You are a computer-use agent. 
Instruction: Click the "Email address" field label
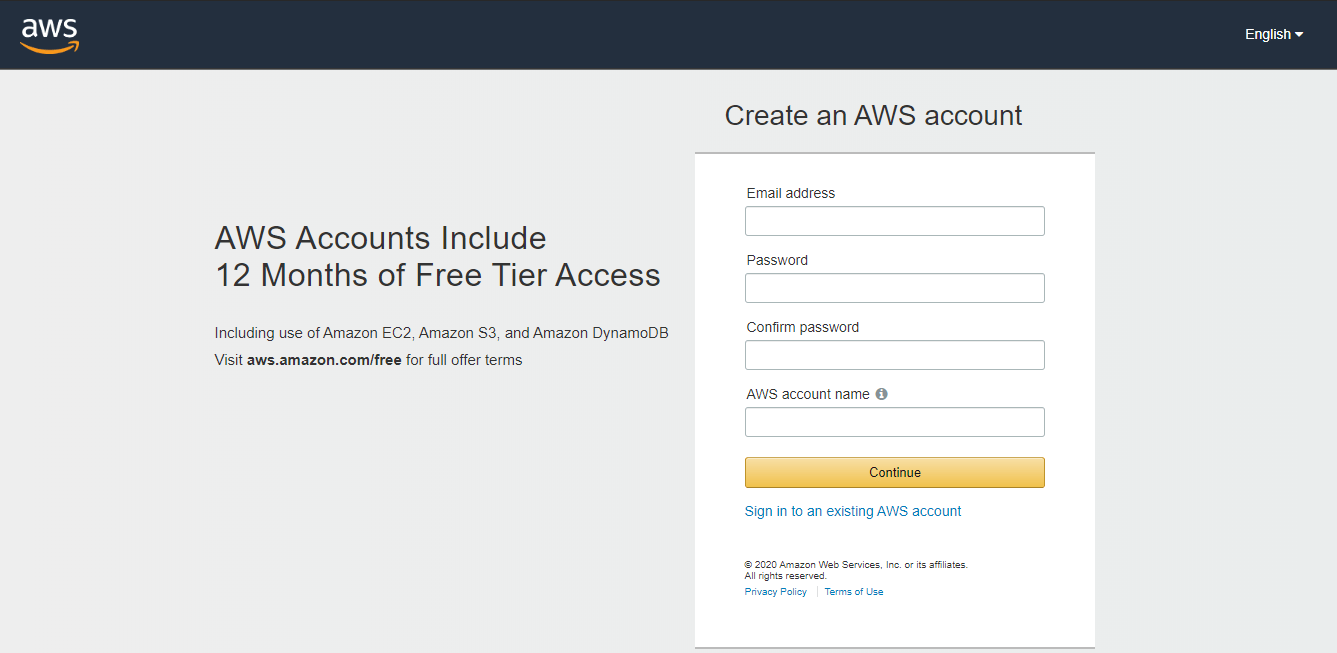(790, 193)
